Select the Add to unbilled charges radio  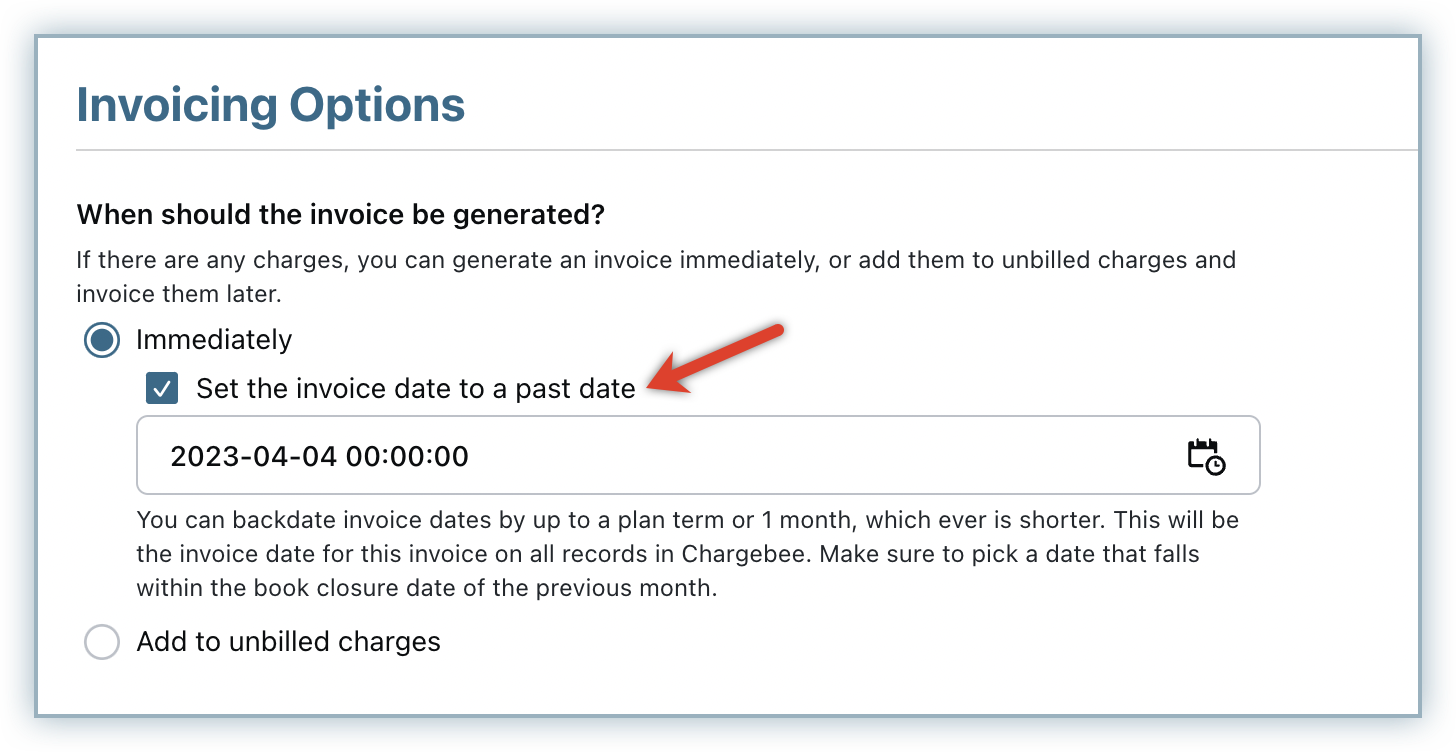click(x=102, y=641)
